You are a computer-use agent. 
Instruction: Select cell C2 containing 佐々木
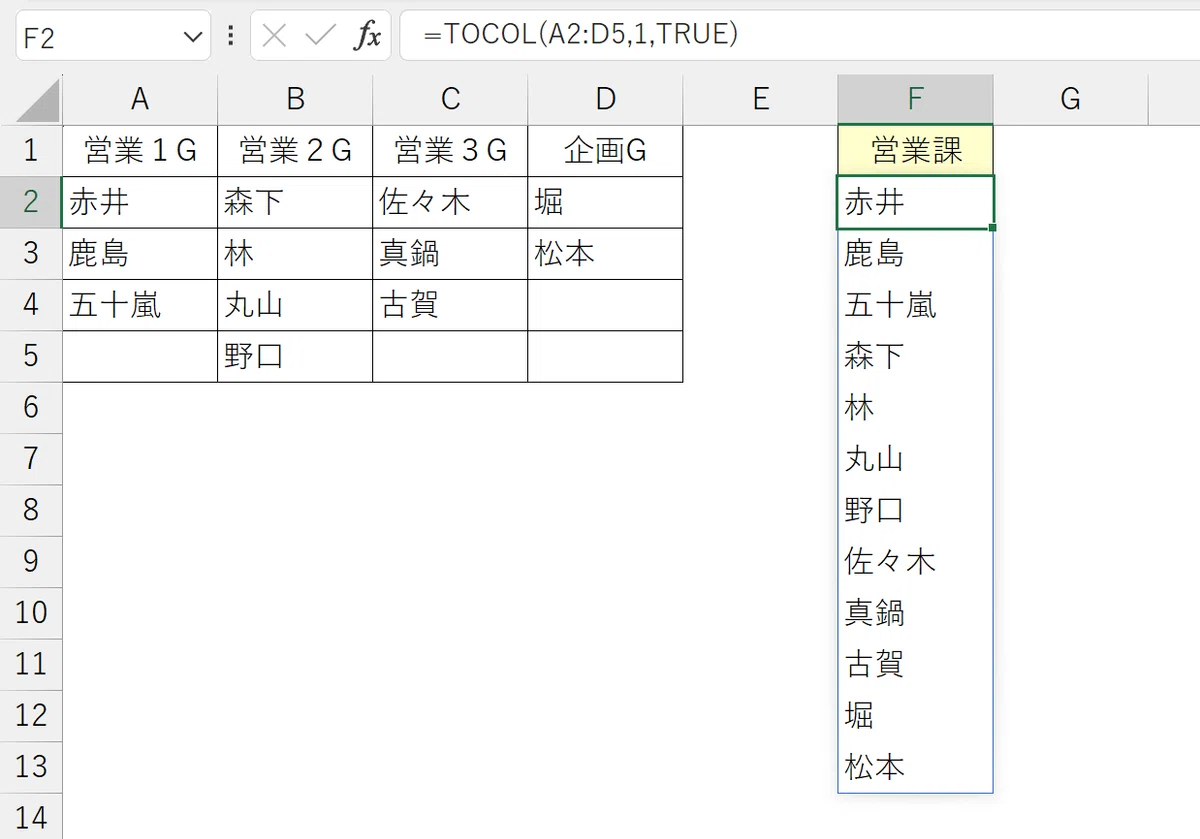coord(450,202)
